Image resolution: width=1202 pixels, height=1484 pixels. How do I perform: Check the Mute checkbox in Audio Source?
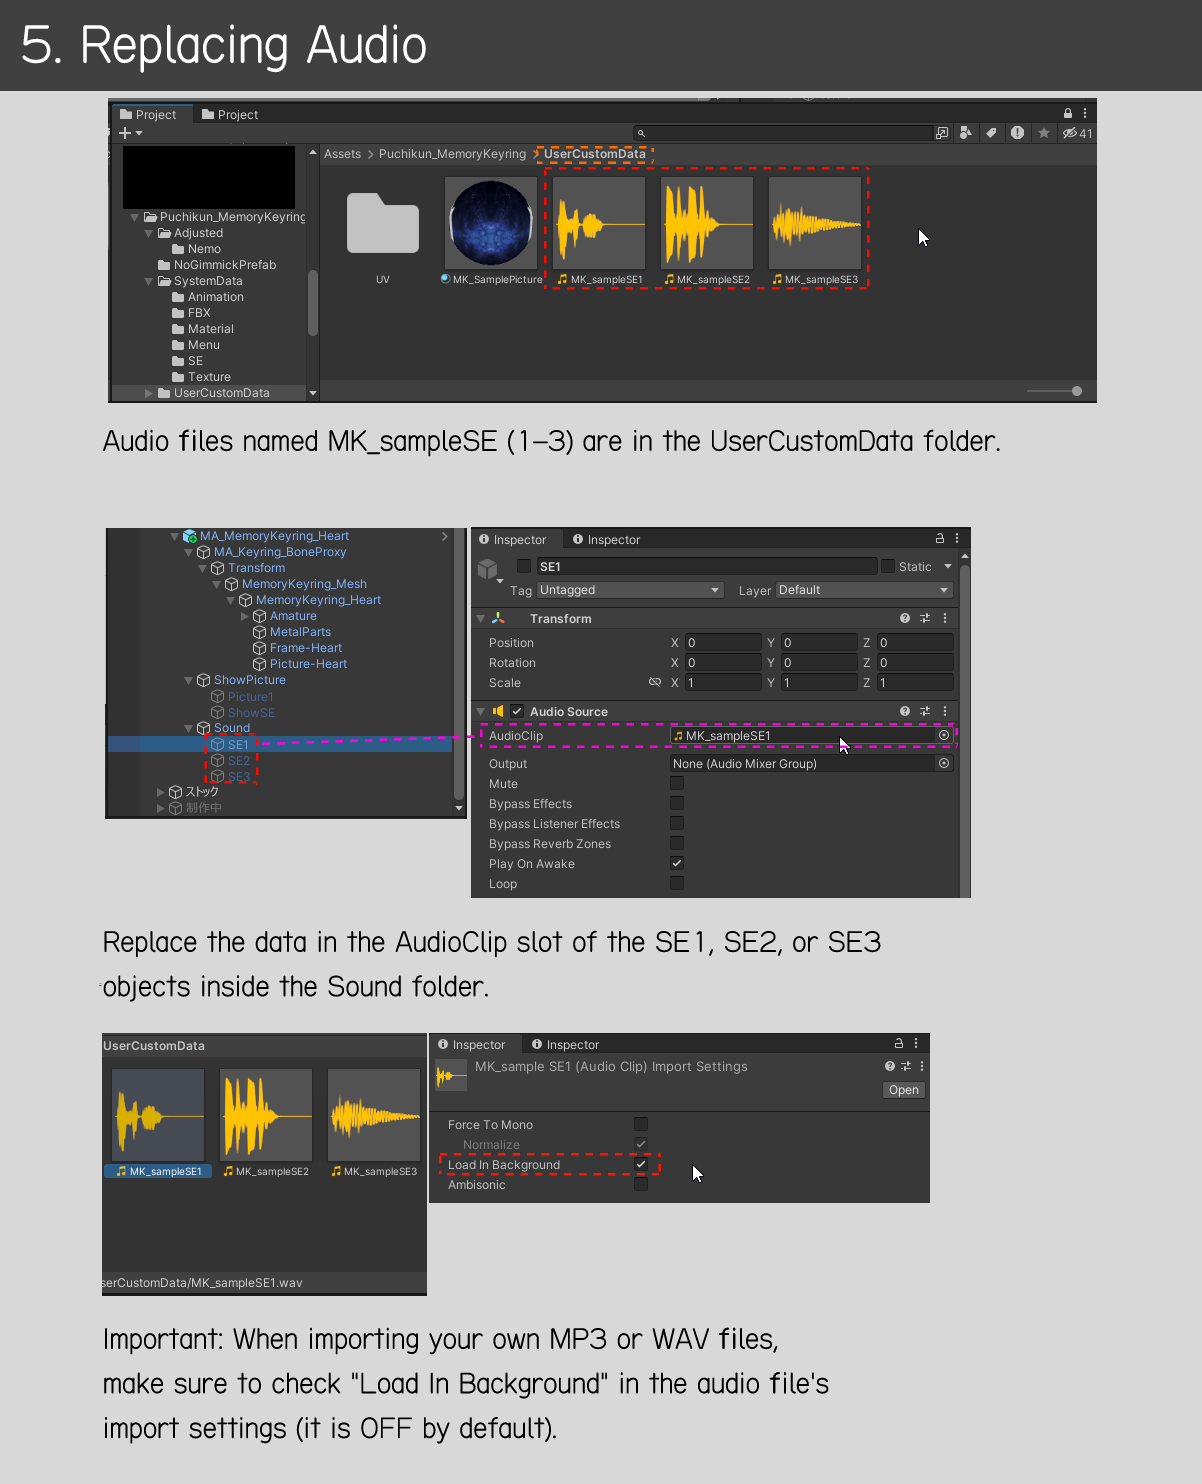pyautogui.click(x=677, y=784)
